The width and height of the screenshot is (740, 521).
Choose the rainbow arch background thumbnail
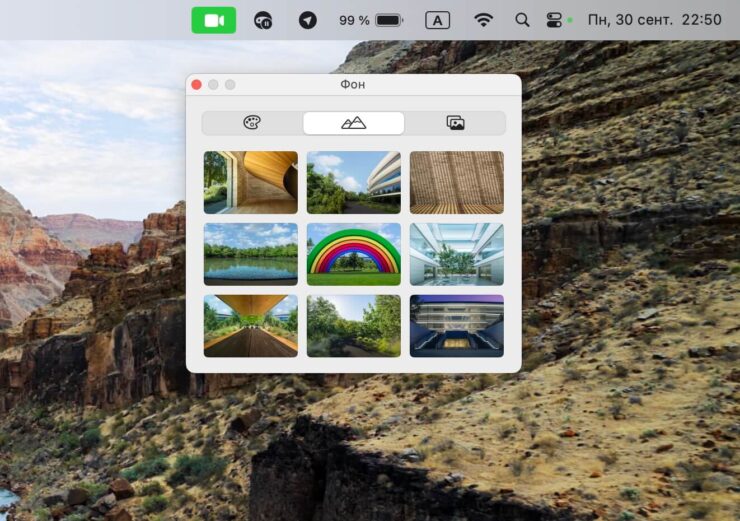point(353,254)
